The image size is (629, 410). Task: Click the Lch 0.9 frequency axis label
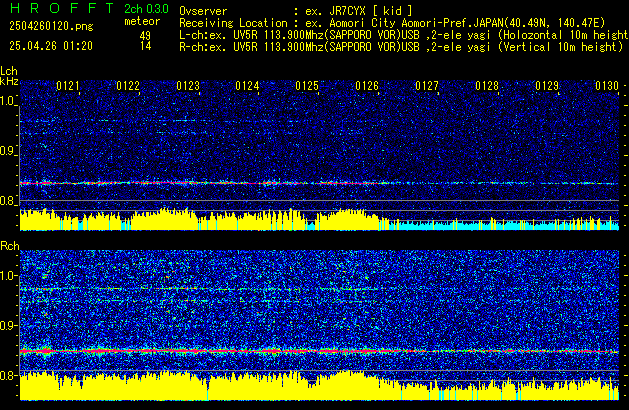pos(8,151)
